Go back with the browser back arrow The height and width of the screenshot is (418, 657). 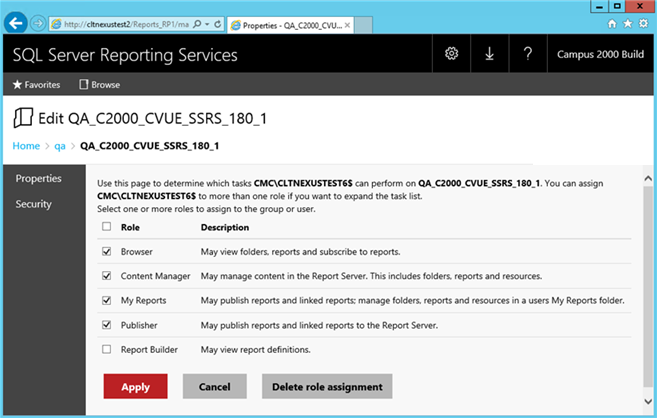point(16,23)
